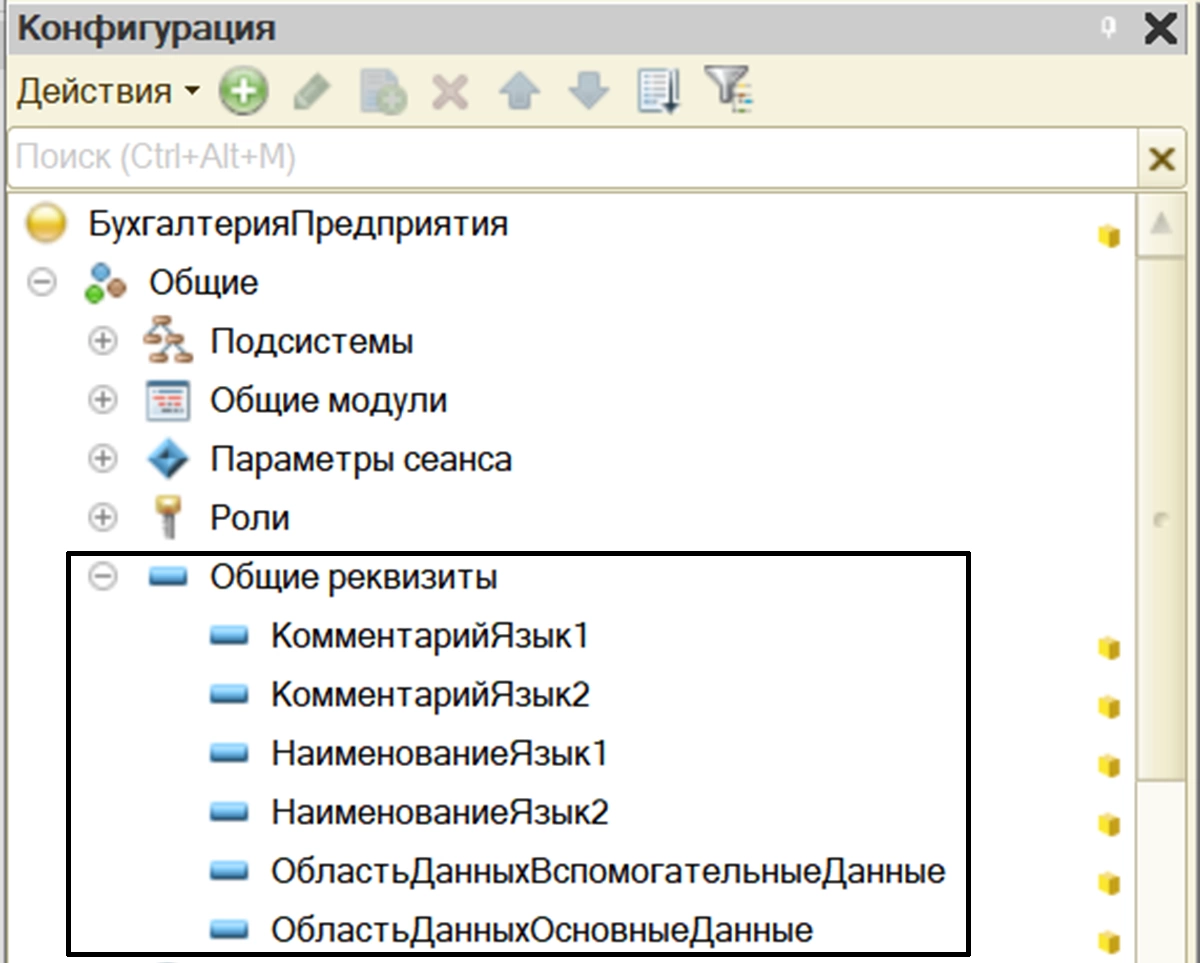Click the blue icon beside КомментарийЯзык1
The width and height of the screenshot is (1200, 963).
[229, 637]
